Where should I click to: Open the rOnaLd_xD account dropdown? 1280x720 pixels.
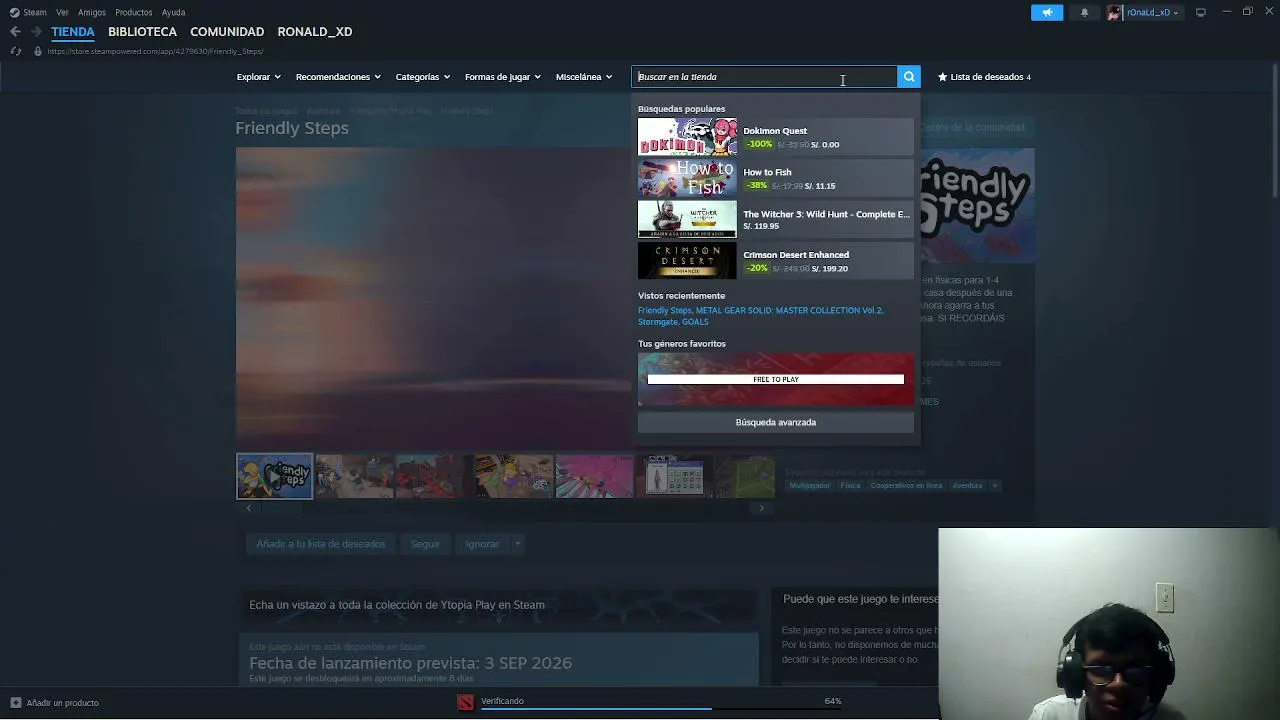(1153, 12)
